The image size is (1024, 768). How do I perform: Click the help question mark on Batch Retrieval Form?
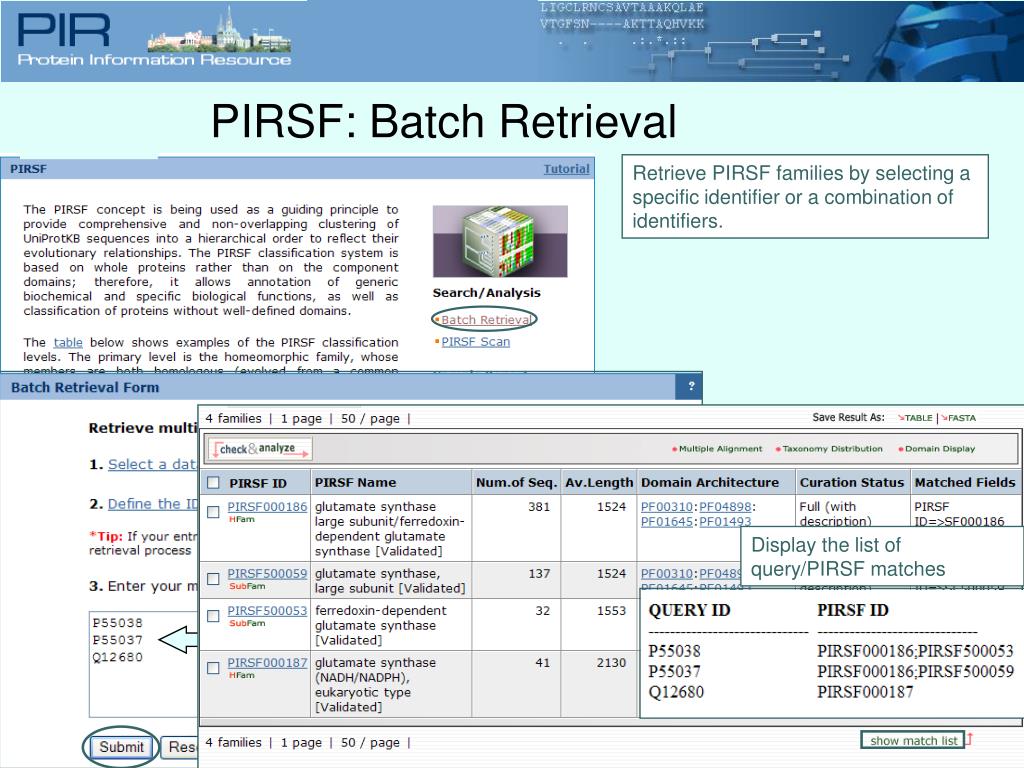tap(690, 387)
